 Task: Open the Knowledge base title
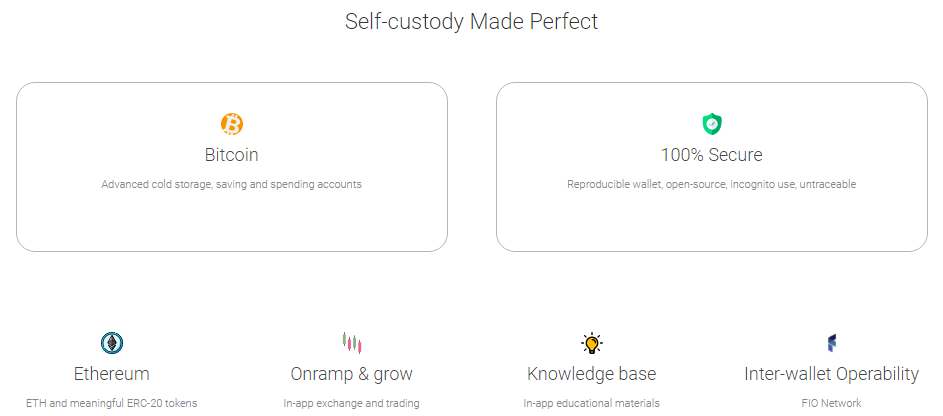pyautogui.click(x=592, y=374)
